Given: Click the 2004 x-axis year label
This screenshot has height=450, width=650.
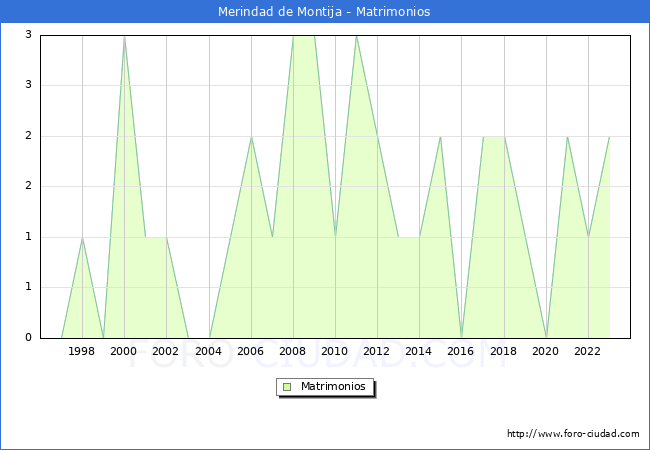Looking at the screenshot, I should click(x=208, y=351).
